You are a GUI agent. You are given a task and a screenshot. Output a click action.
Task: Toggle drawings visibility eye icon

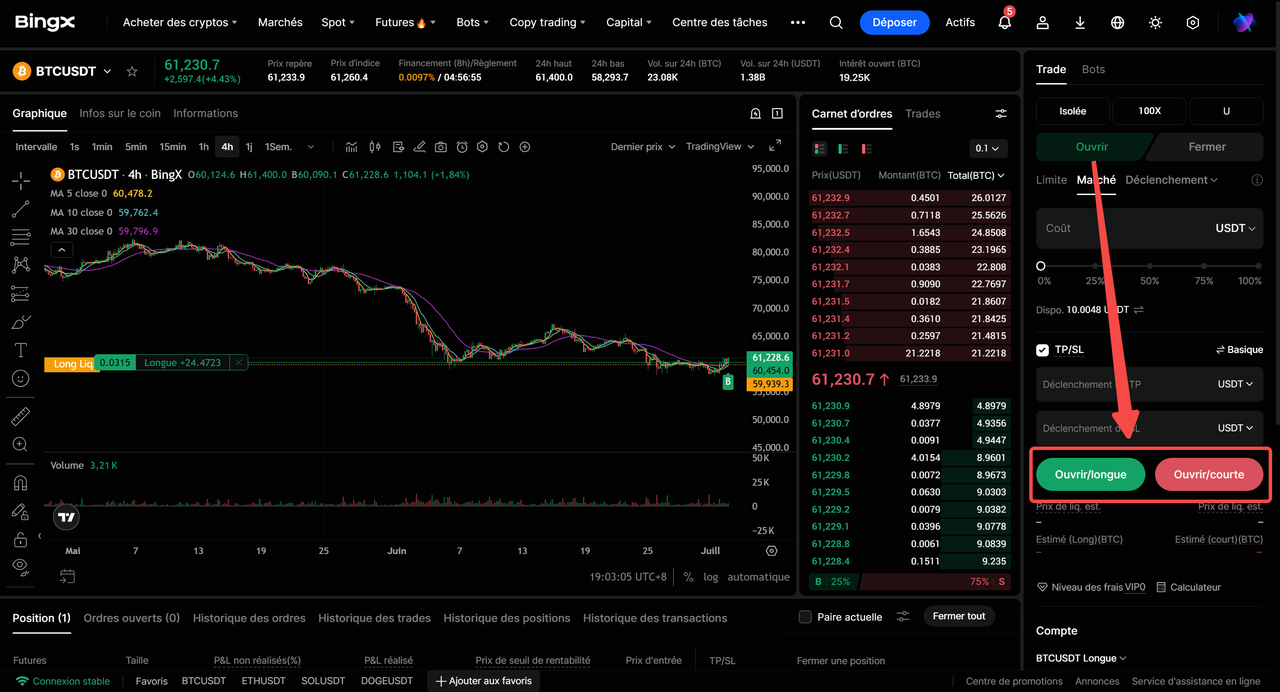[20, 565]
